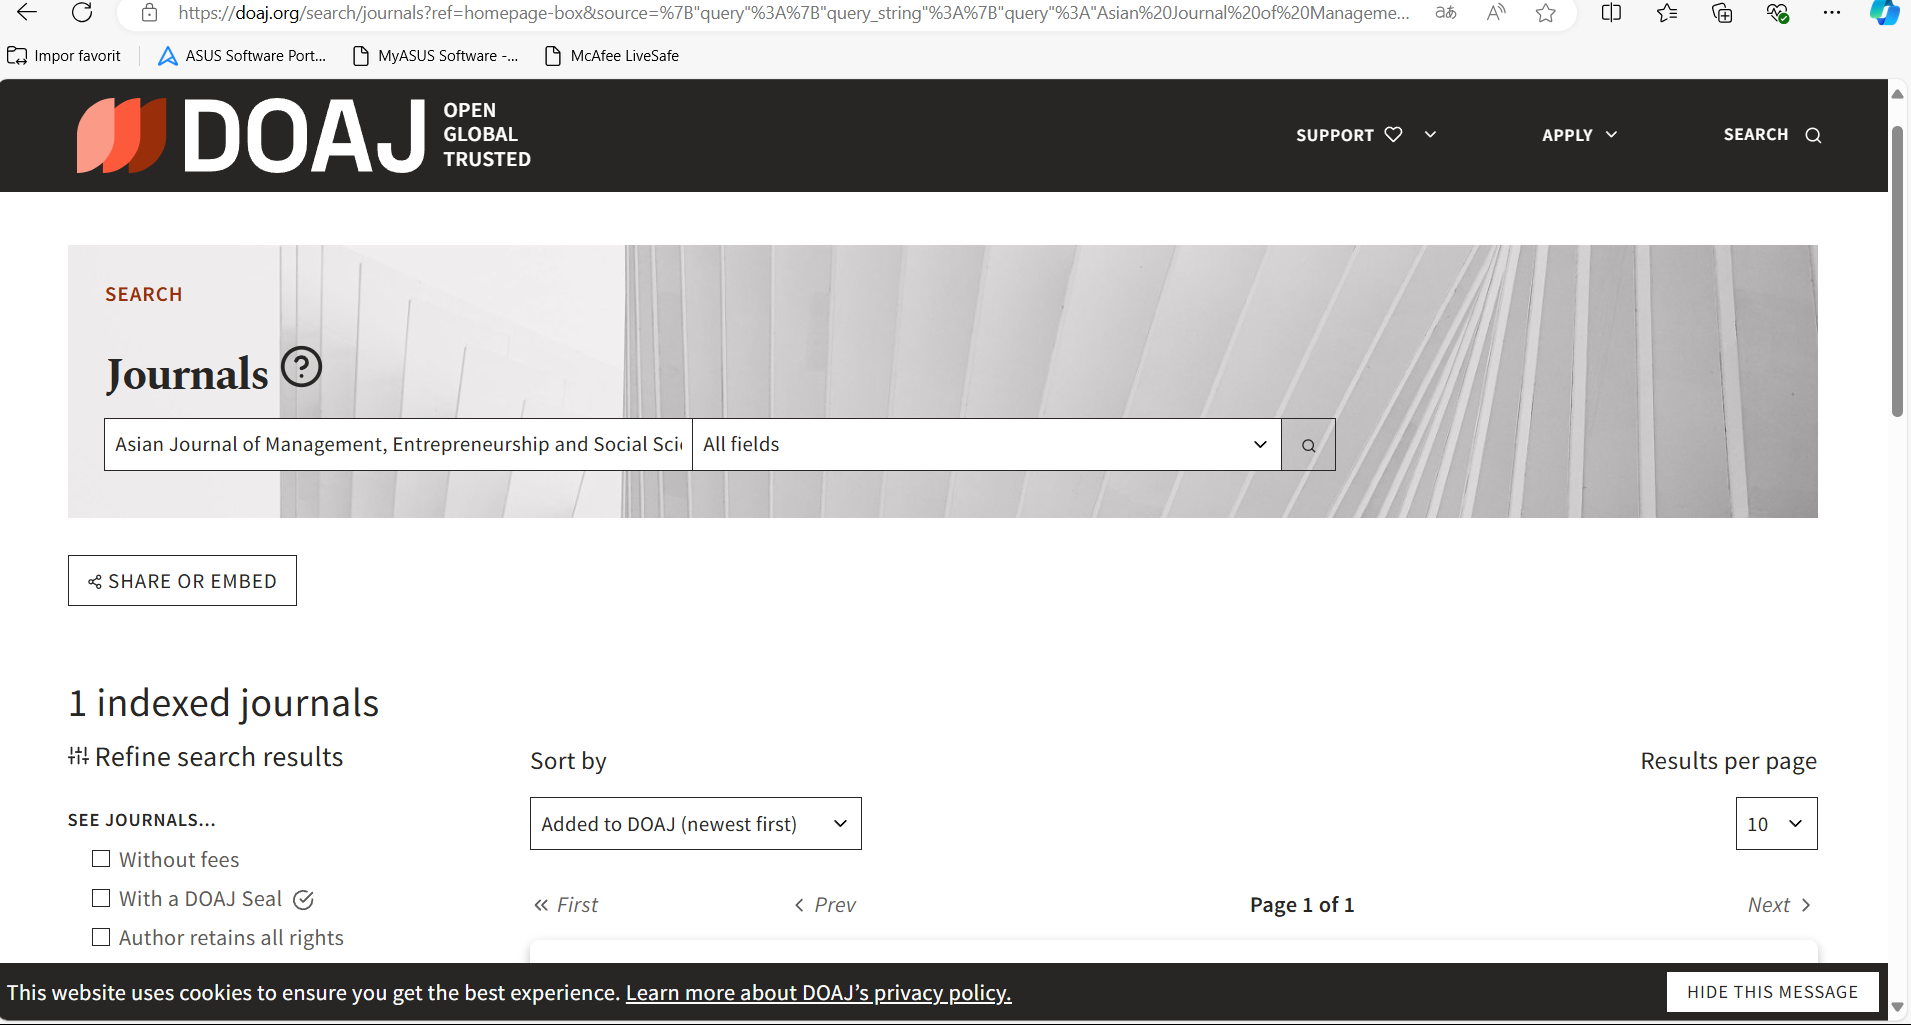Open the All fields dropdown
The image size is (1911, 1025).
point(986,445)
